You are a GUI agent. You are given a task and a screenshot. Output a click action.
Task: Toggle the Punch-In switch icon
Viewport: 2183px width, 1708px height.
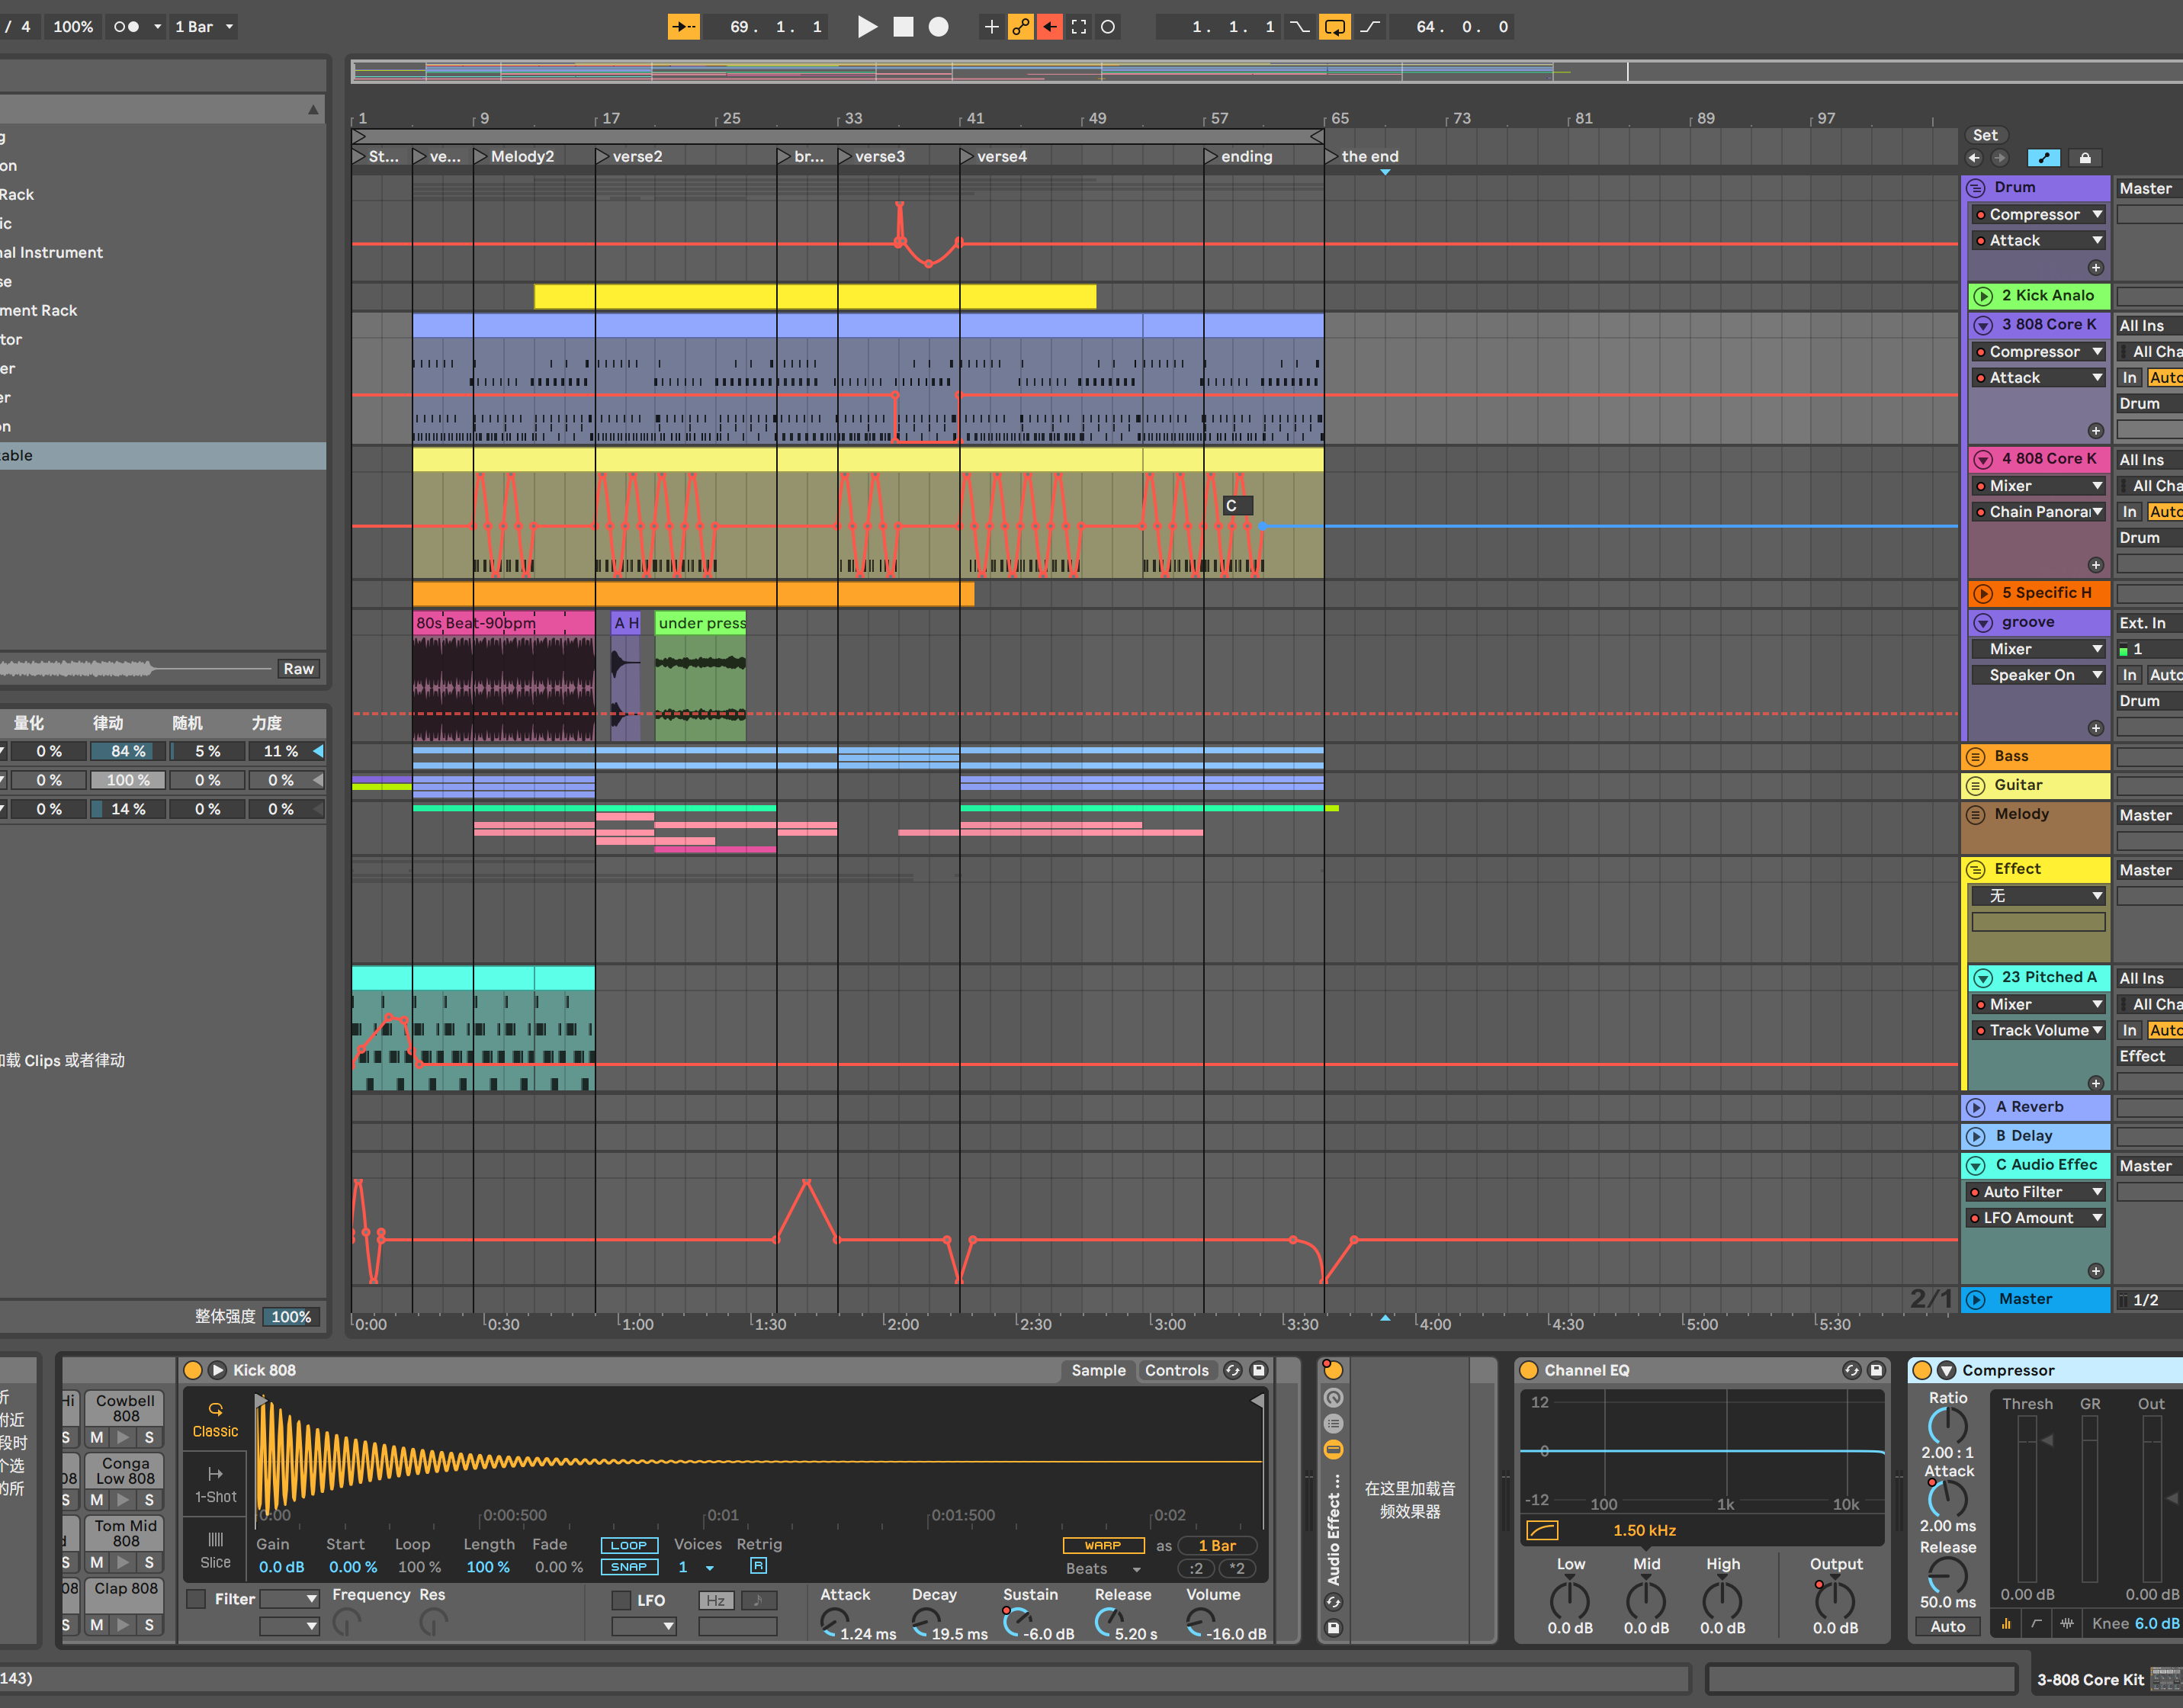click(1299, 27)
